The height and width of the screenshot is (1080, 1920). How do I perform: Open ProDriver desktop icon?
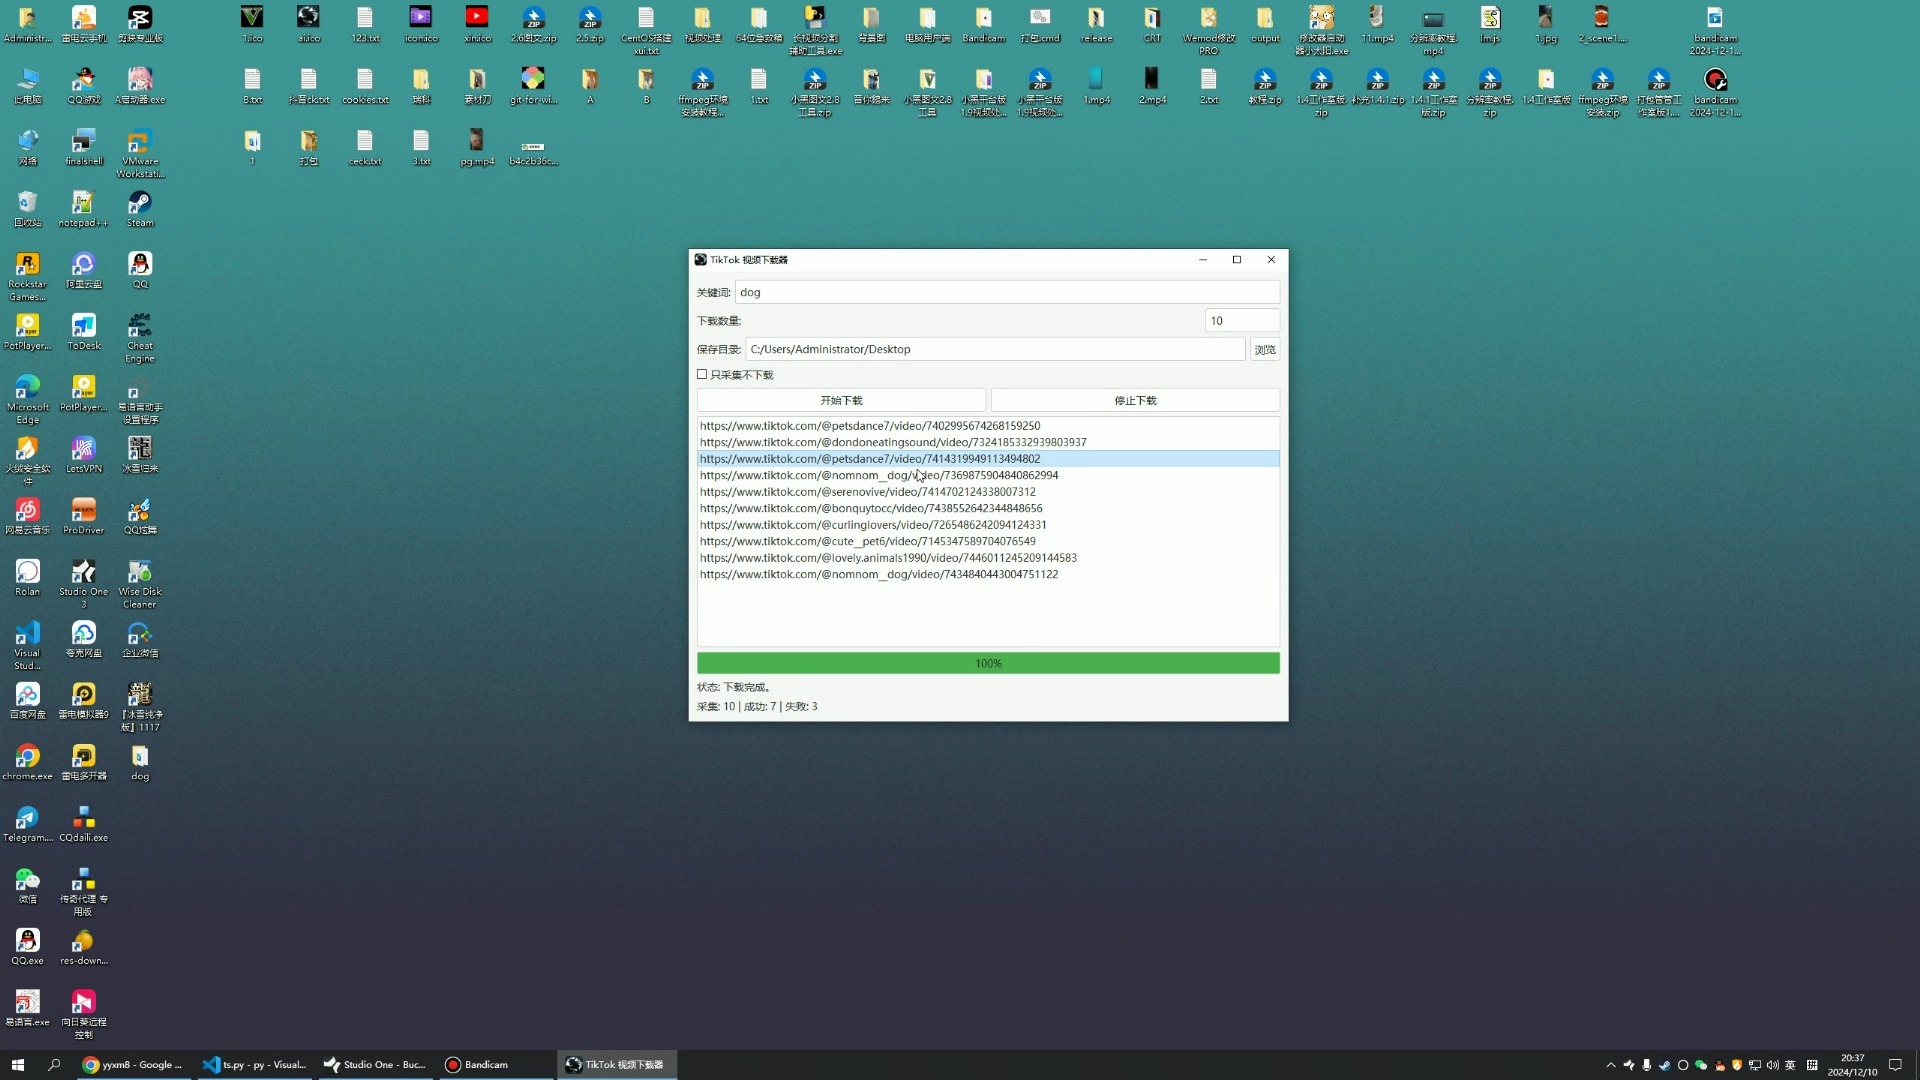[x=84, y=516]
